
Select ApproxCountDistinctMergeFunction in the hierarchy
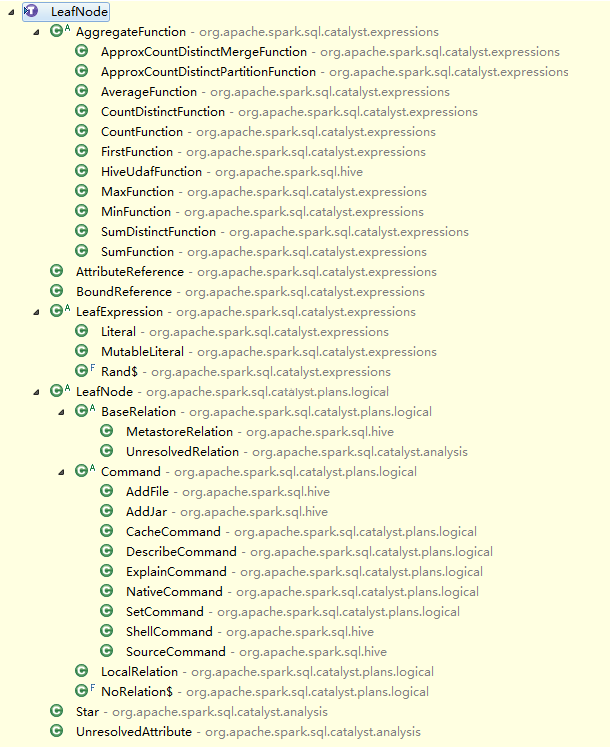coord(330,52)
